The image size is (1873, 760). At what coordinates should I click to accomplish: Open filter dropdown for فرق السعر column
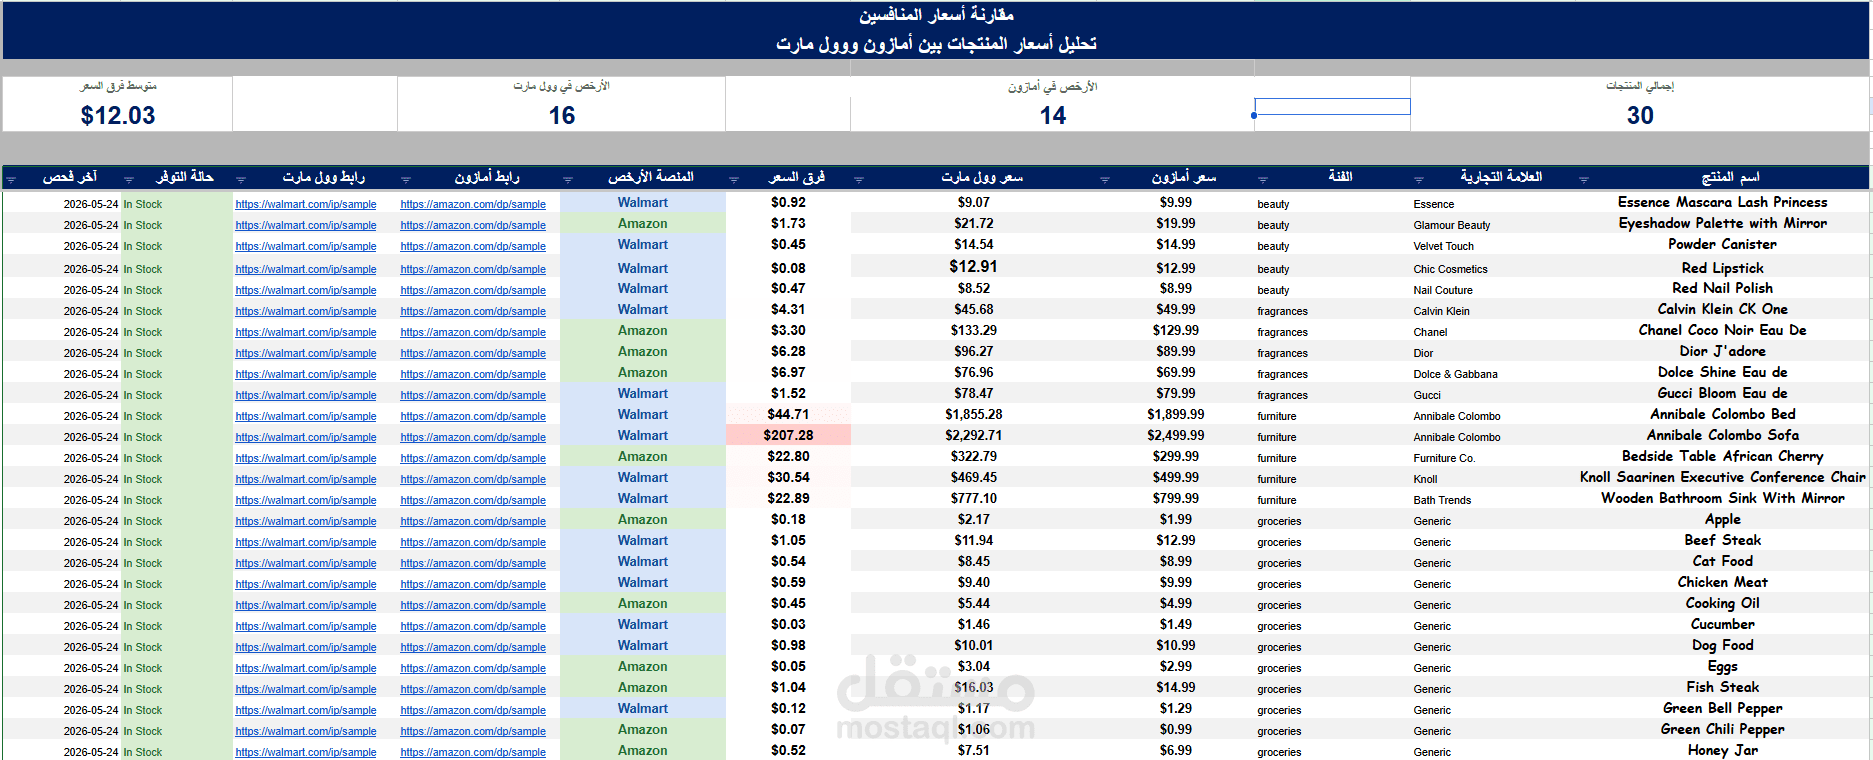(x=734, y=180)
